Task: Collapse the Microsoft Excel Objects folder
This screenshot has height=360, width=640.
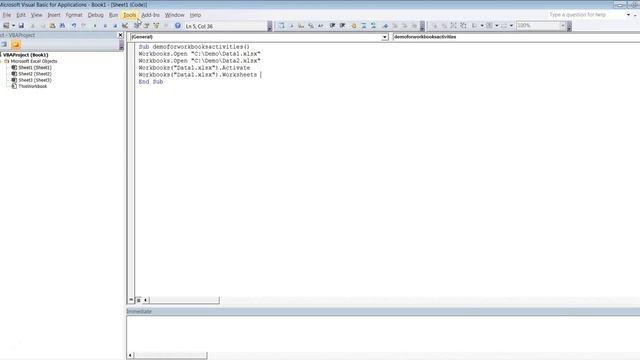Action: click(2, 61)
